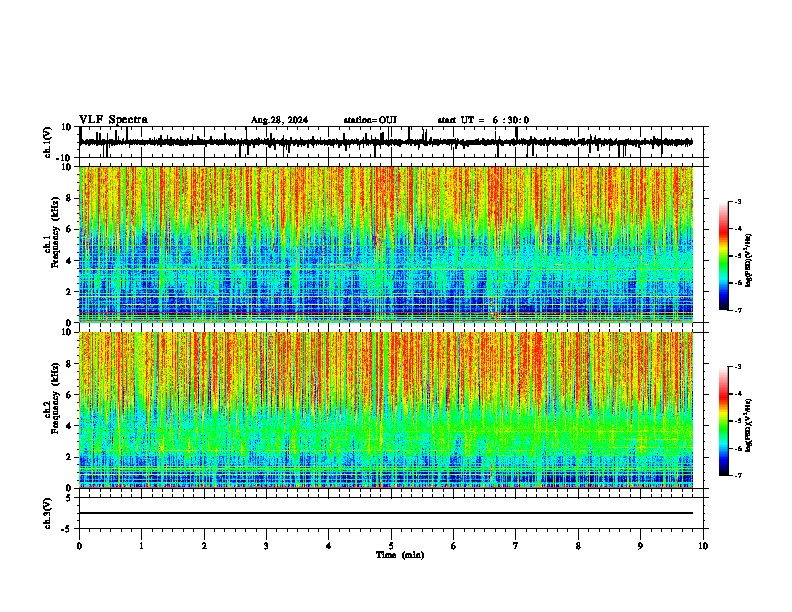Click inside the ch.2 spectrogram panel
792x612 pixels.
coord(386,410)
